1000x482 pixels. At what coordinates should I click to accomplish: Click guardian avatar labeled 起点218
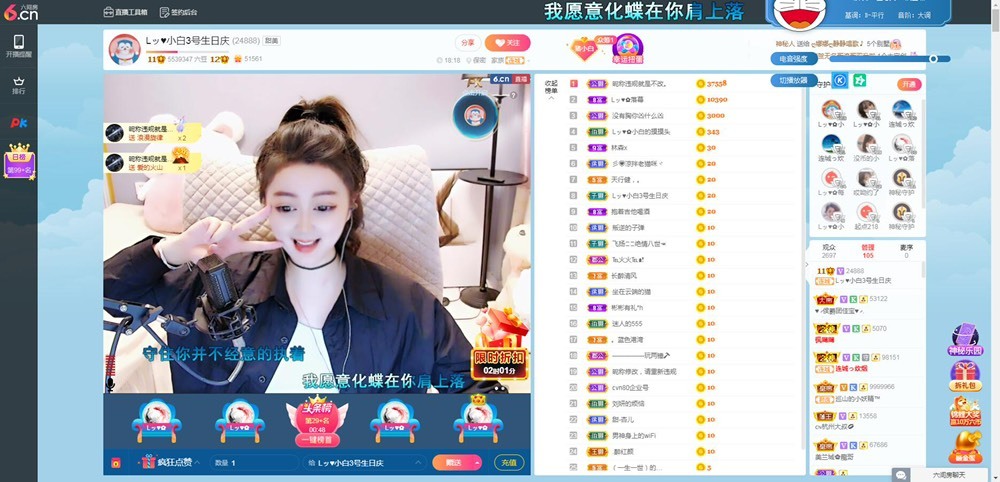coord(866,213)
